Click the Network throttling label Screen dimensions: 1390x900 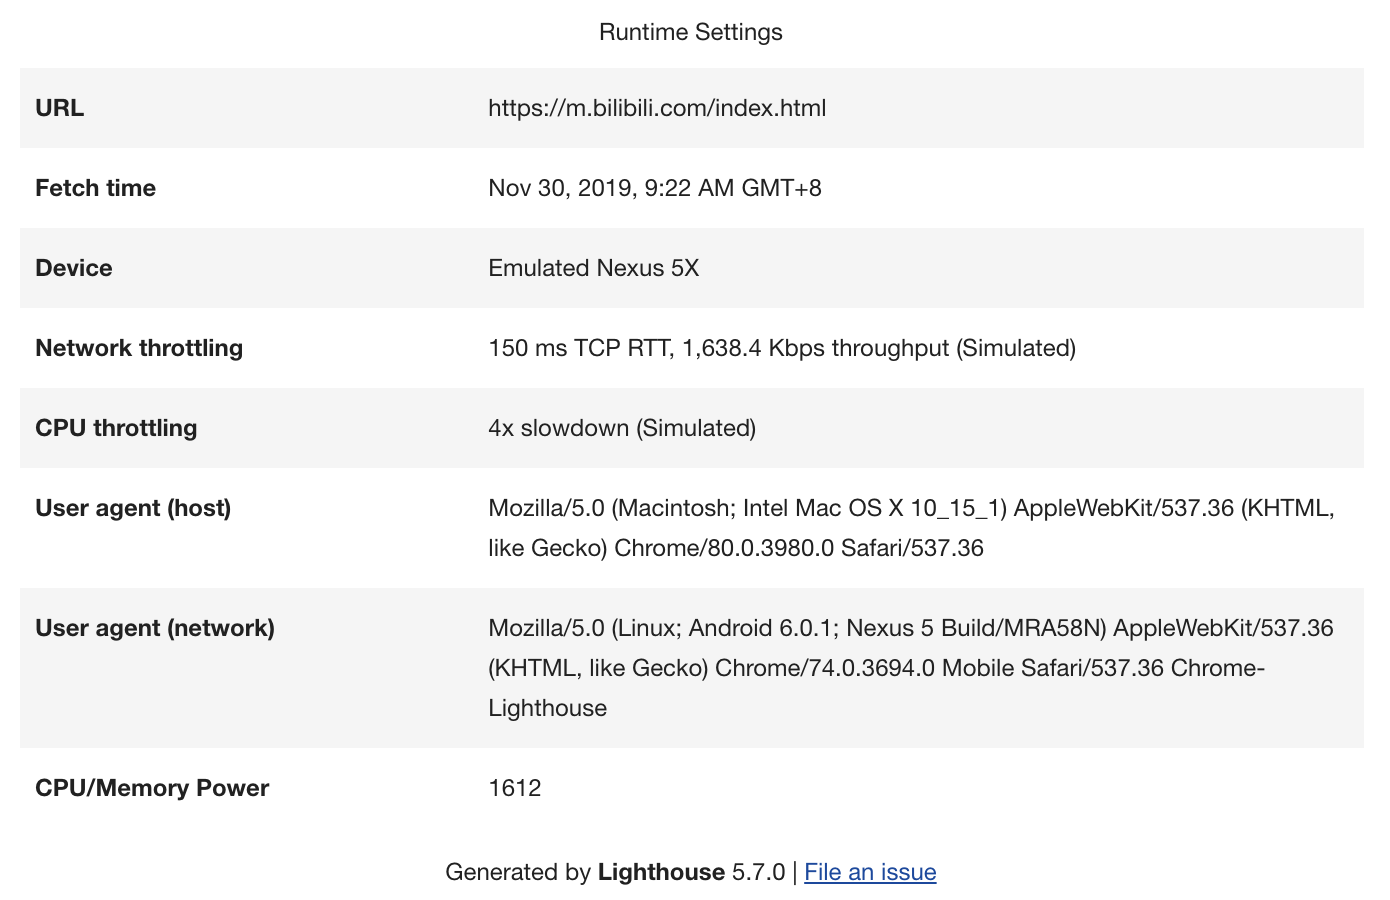coord(139,348)
